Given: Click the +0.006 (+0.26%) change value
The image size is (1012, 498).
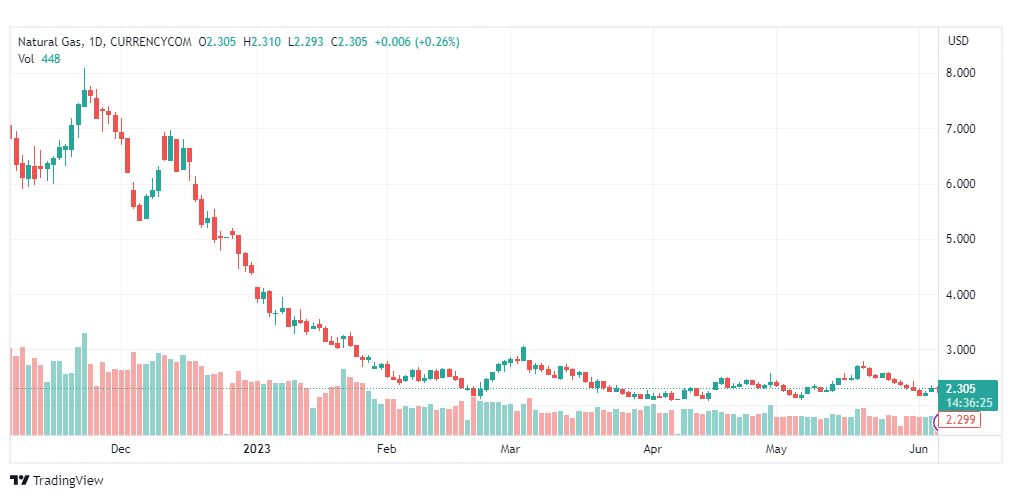Looking at the screenshot, I should [x=416, y=42].
